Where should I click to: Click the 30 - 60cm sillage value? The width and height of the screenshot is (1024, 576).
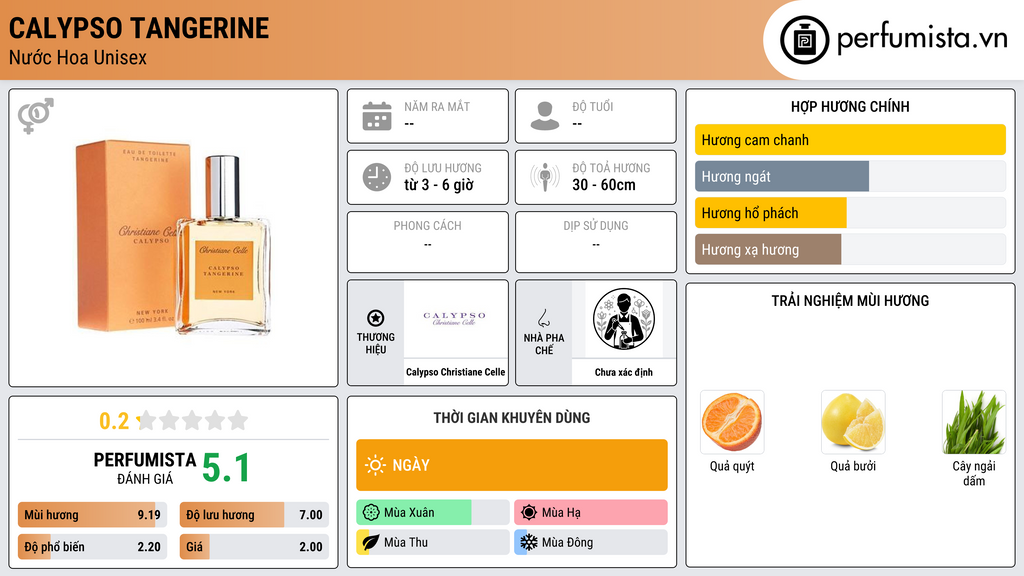(603, 185)
